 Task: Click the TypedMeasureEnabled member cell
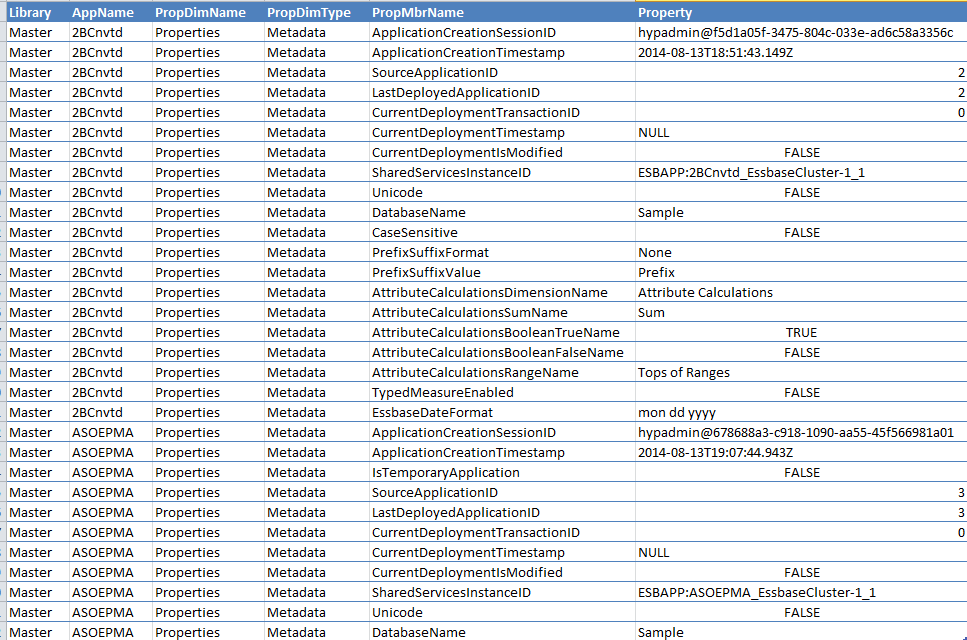pyautogui.click(x=502, y=393)
